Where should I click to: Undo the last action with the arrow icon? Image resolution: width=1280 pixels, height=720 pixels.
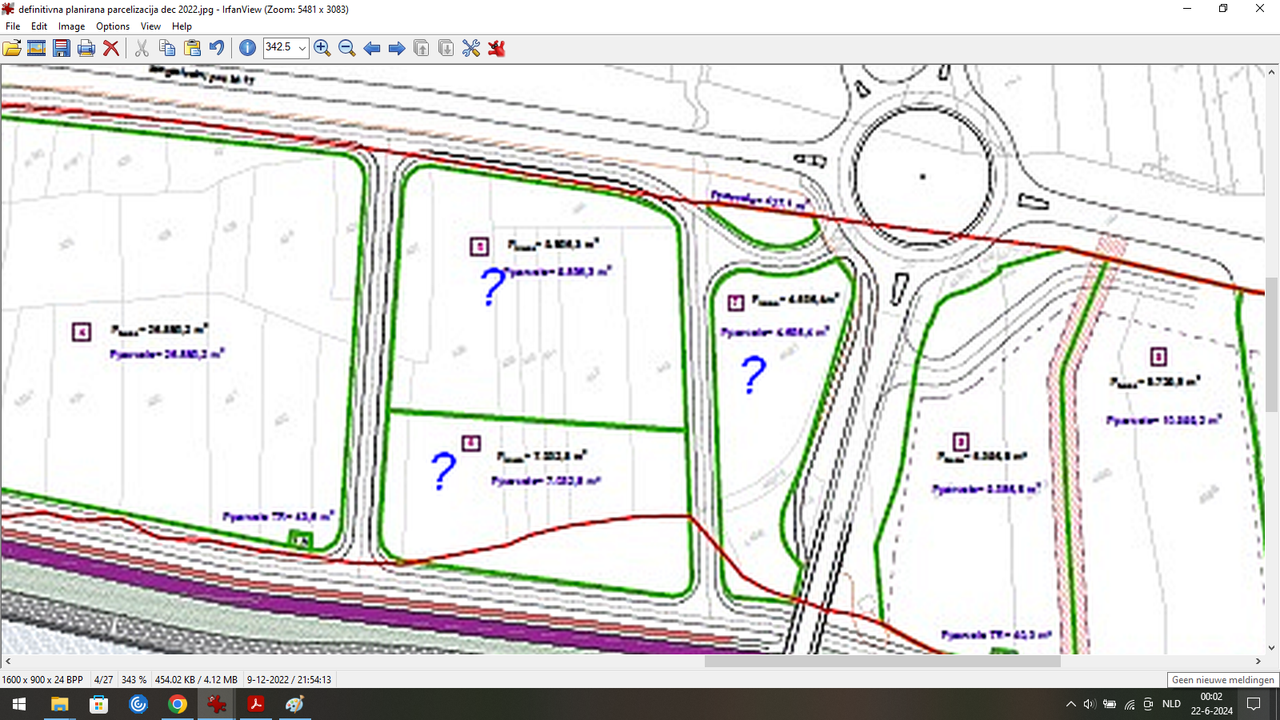click(216, 48)
